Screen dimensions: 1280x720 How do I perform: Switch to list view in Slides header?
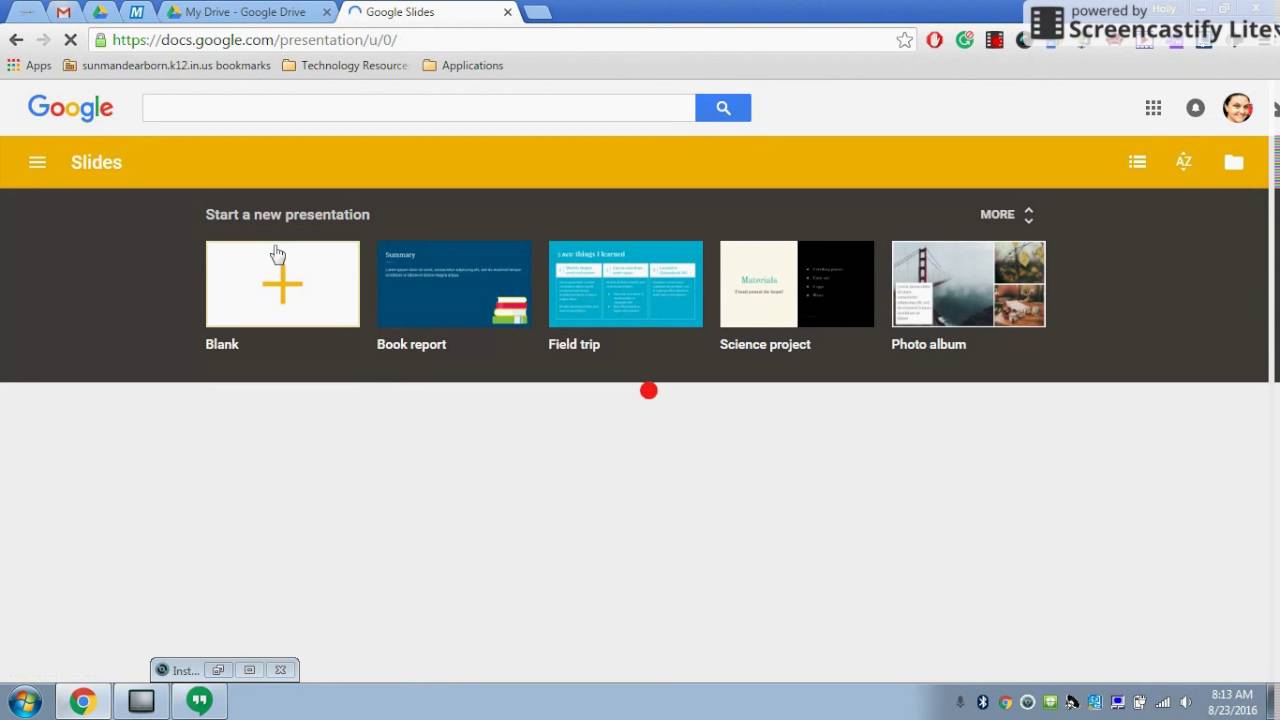point(1137,162)
